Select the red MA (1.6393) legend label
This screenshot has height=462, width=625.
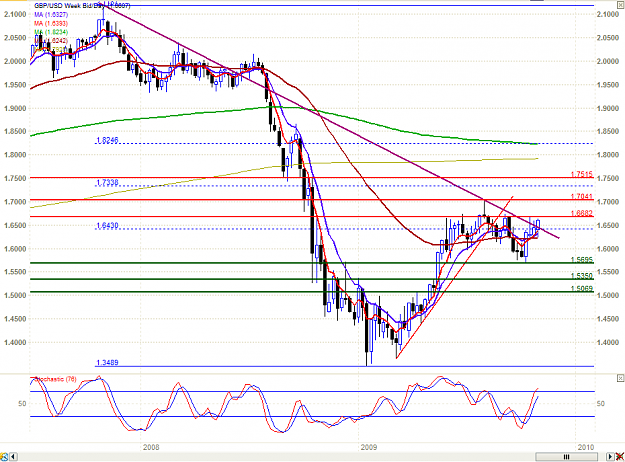pyautogui.click(x=51, y=24)
